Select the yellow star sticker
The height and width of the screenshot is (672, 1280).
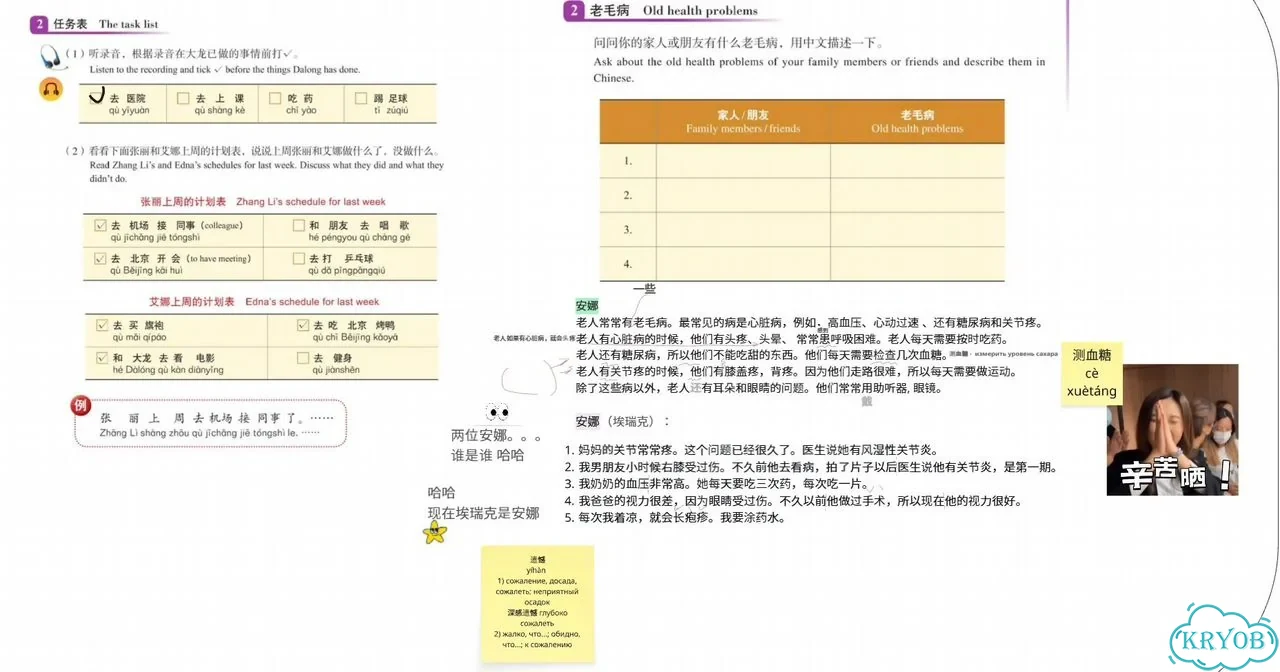coord(435,533)
